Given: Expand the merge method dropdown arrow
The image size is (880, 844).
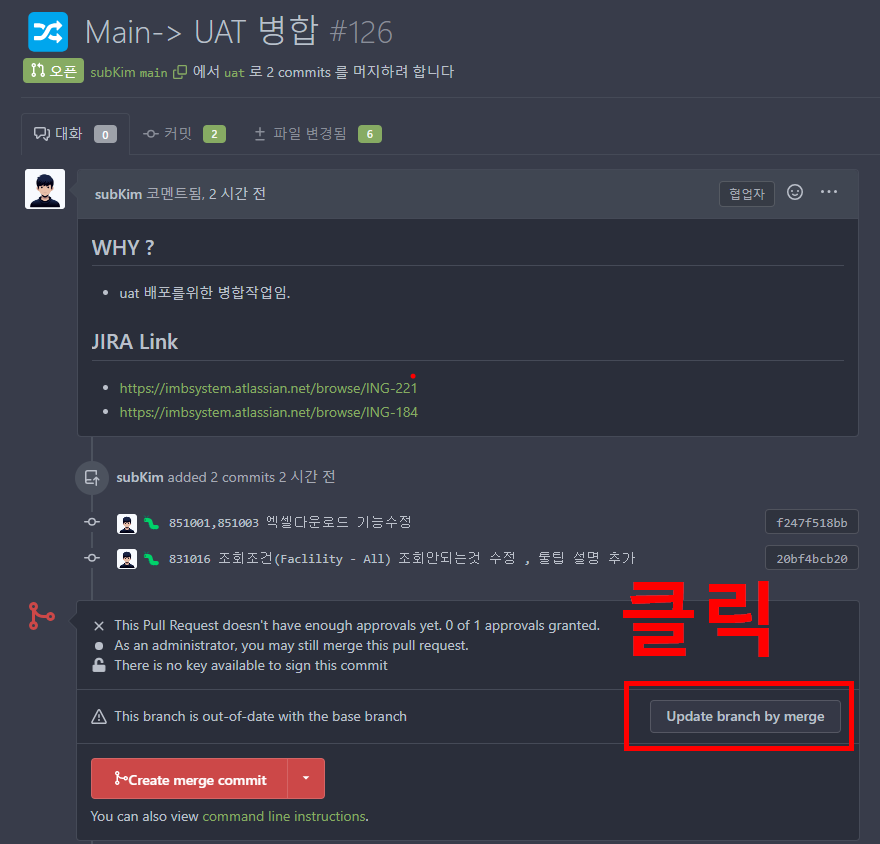Looking at the screenshot, I should (306, 778).
